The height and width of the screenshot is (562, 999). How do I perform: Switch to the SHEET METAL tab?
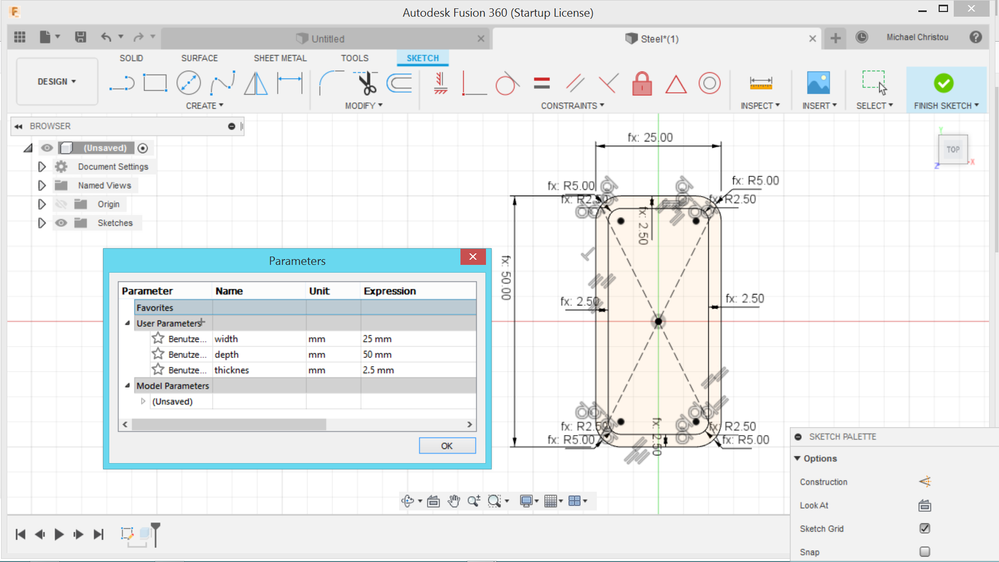coord(280,58)
